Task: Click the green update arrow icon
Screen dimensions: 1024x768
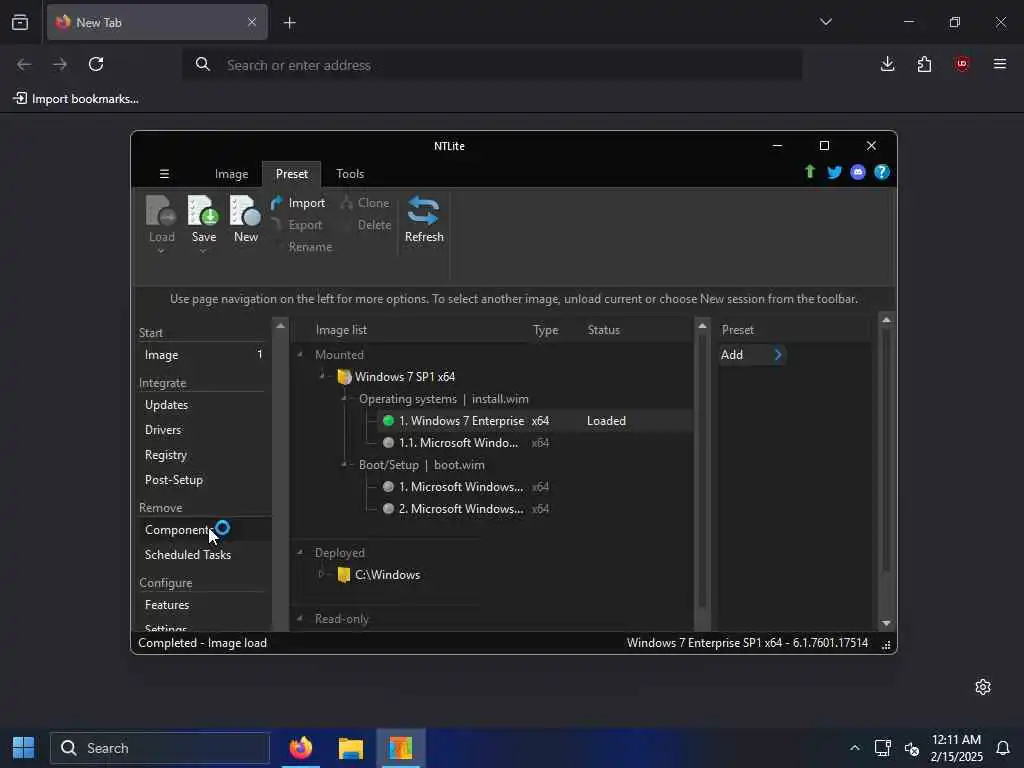Action: tap(810, 172)
